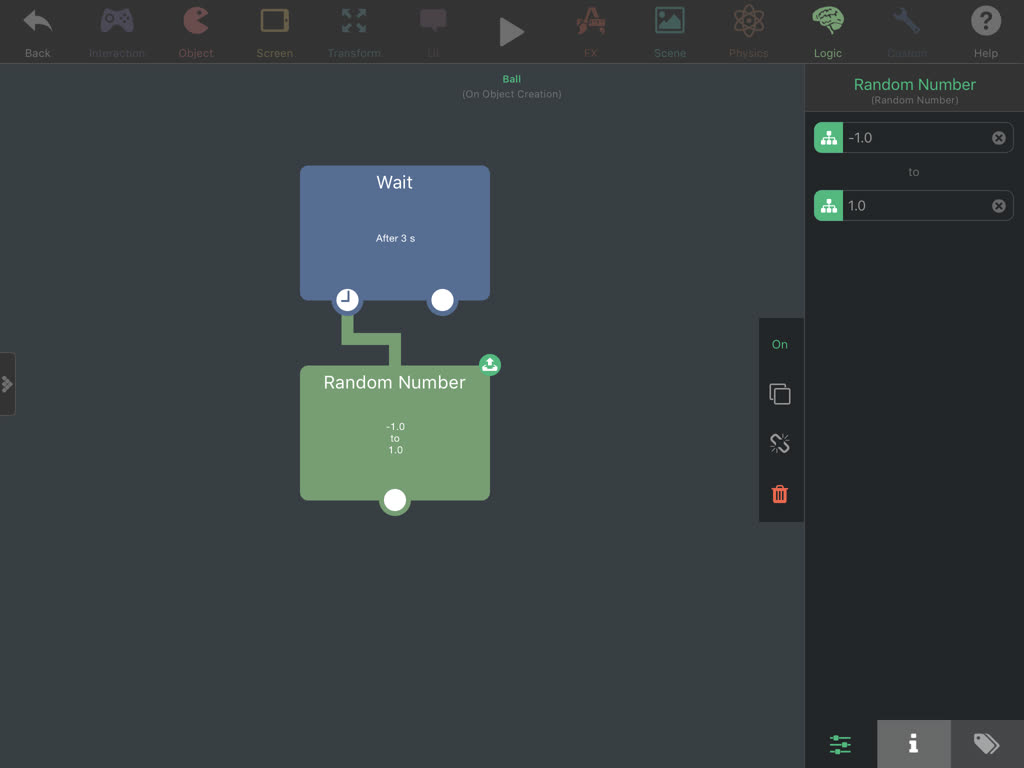1024x768 pixels.
Task: Go back with the Back arrow
Action: click(37, 31)
